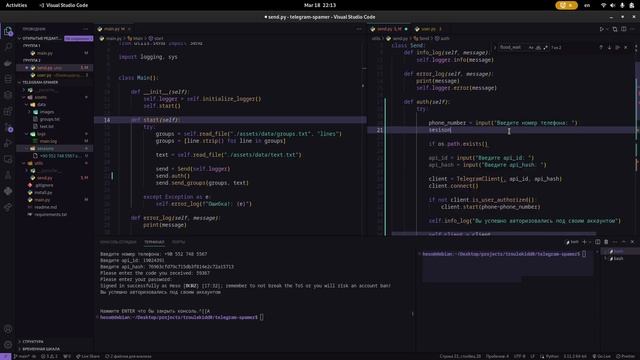640x360 pixels.
Task: Open the Remote Explorer view in activity bar
Action: pos(8,159)
